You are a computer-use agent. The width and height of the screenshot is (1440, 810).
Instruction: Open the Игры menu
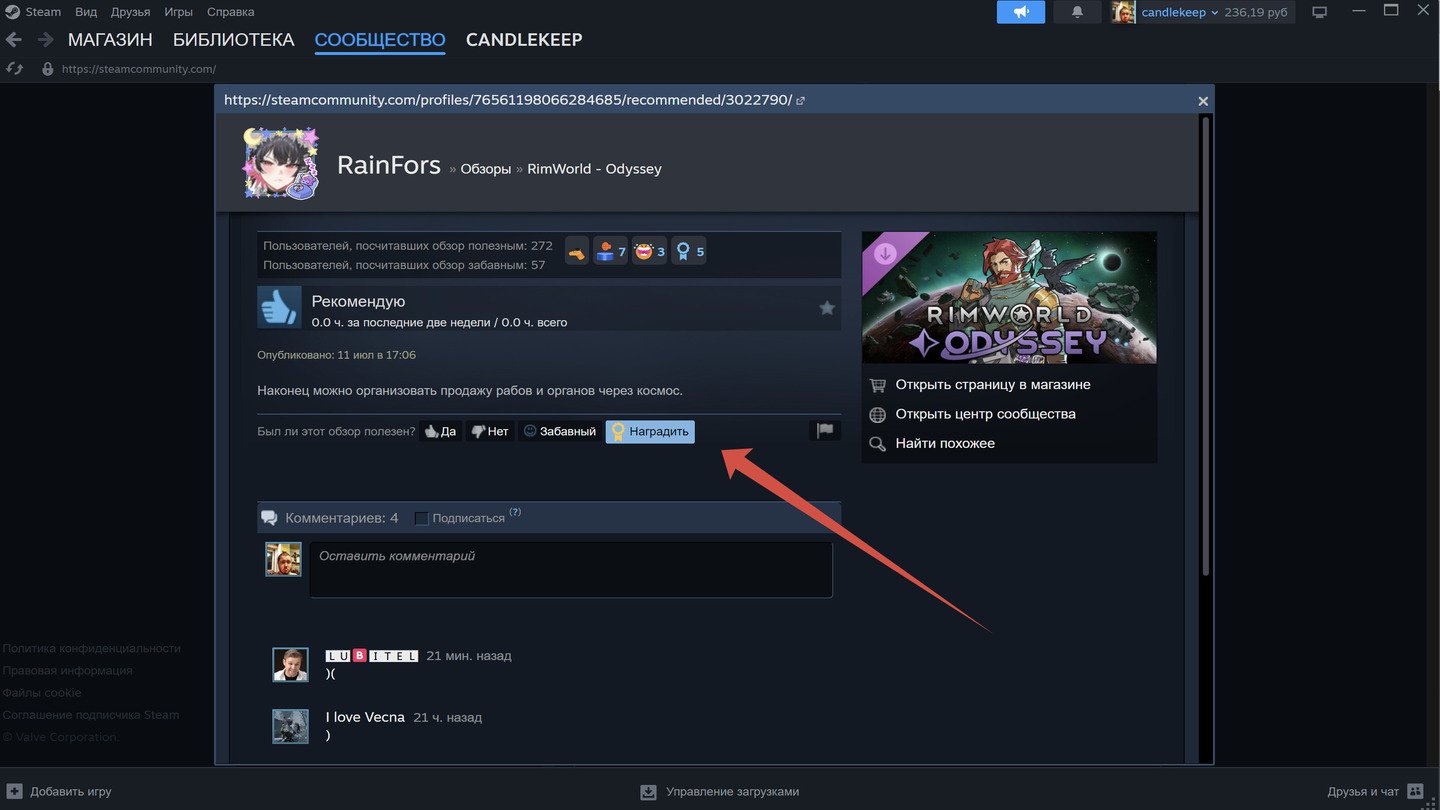point(178,12)
